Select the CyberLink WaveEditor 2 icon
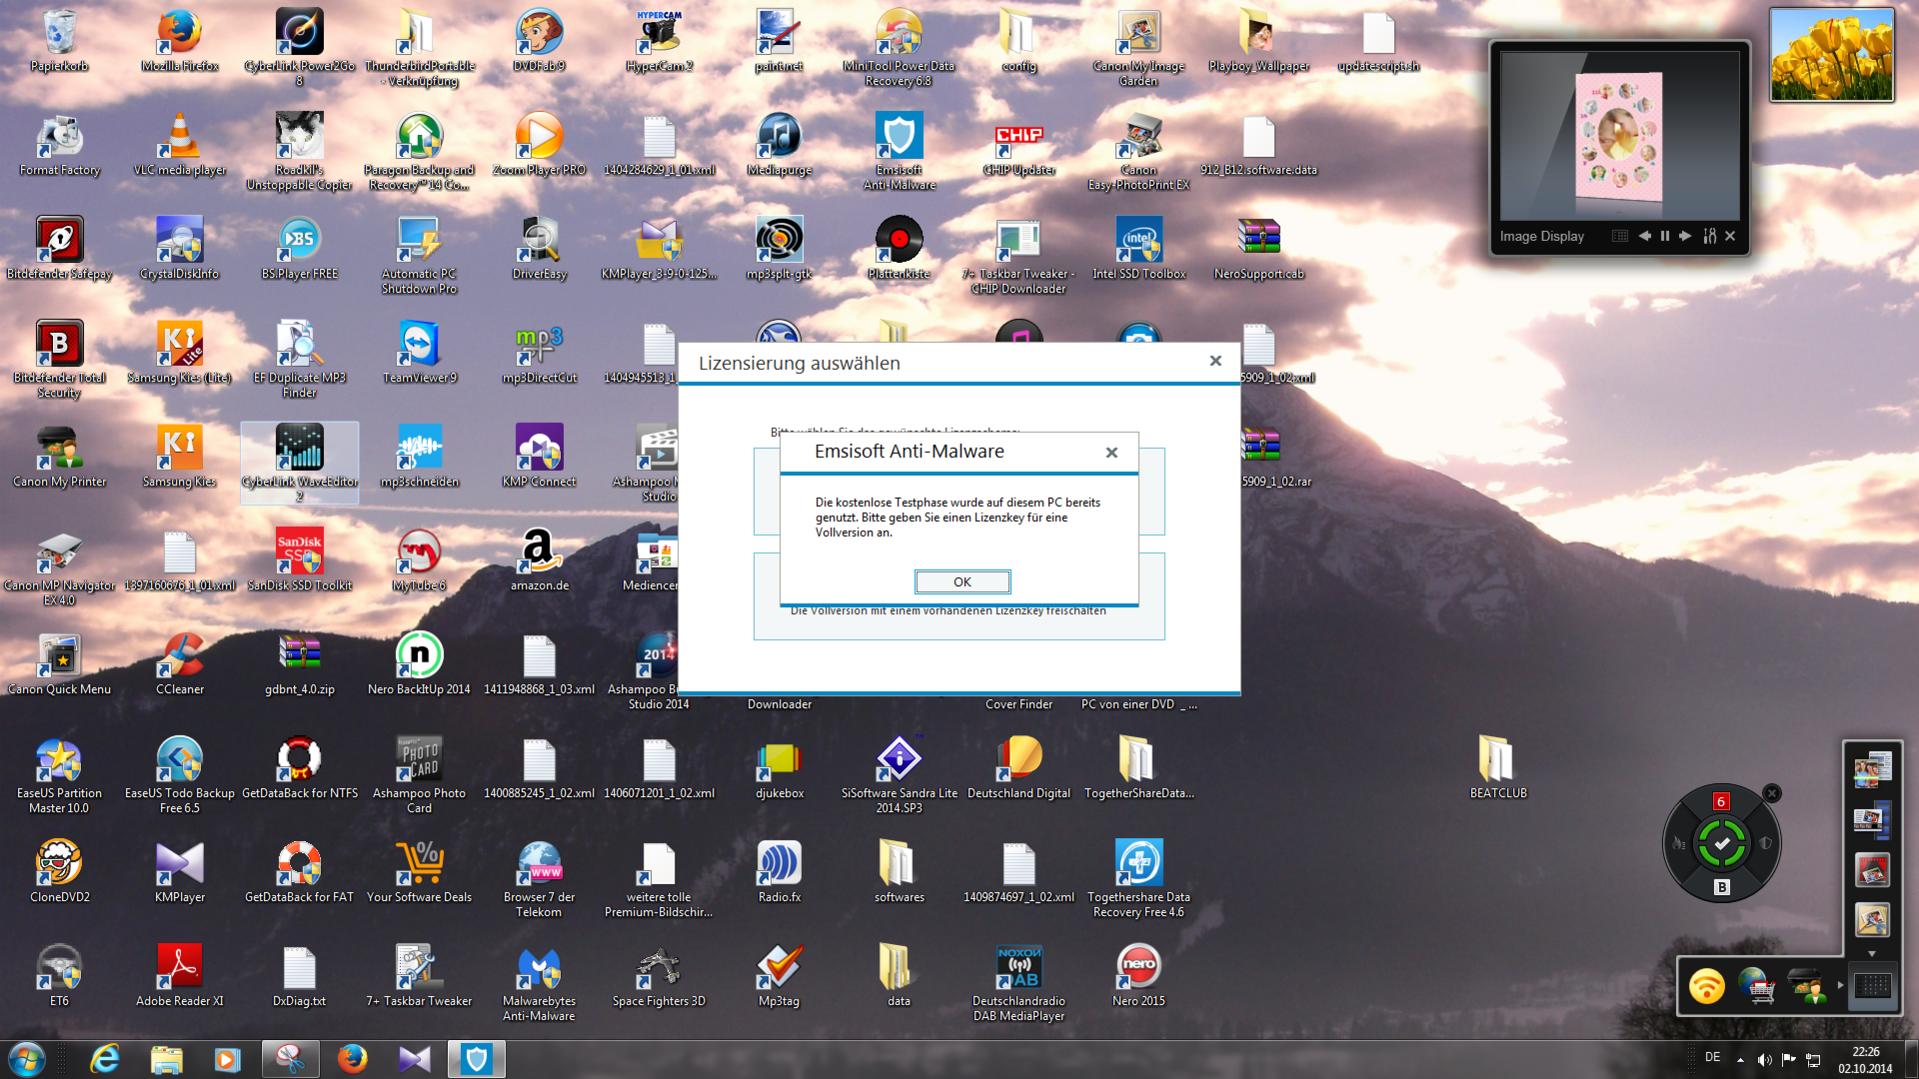The image size is (1919, 1079). [x=299, y=463]
